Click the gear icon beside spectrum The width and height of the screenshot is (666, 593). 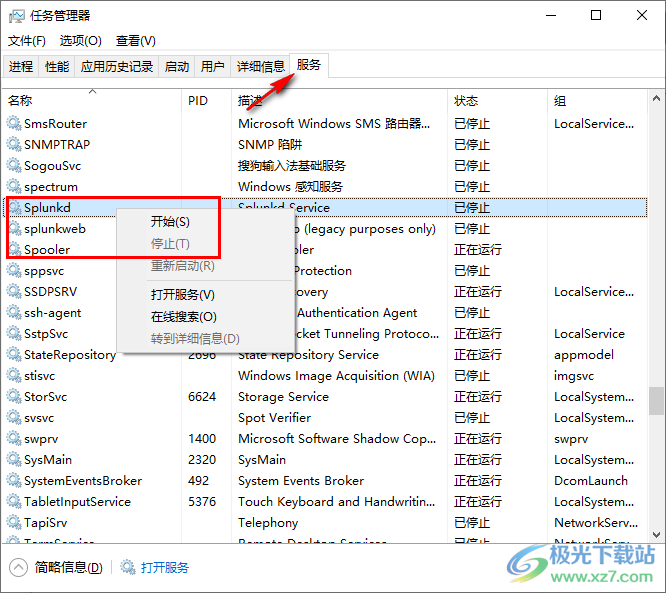tap(14, 186)
